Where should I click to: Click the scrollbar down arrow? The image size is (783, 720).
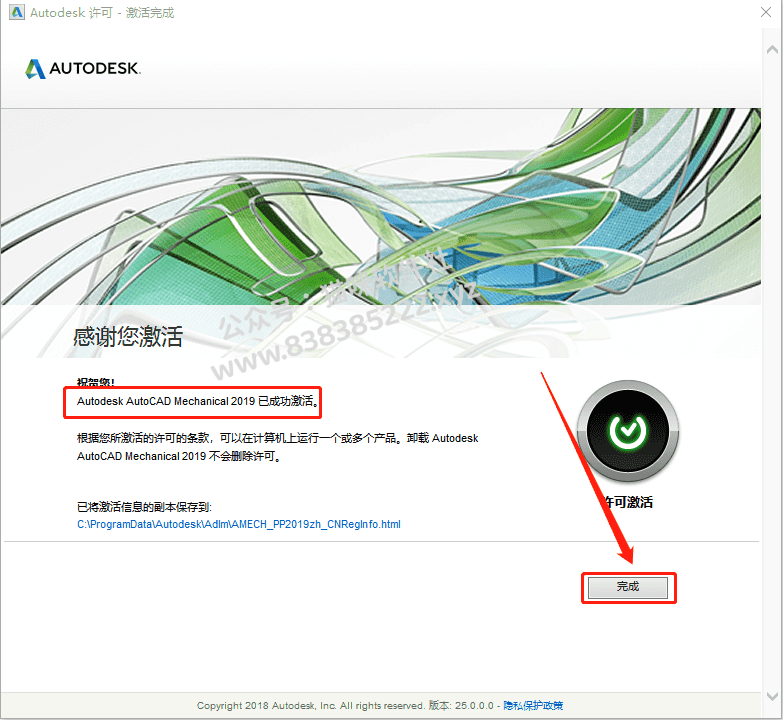pos(772,696)
